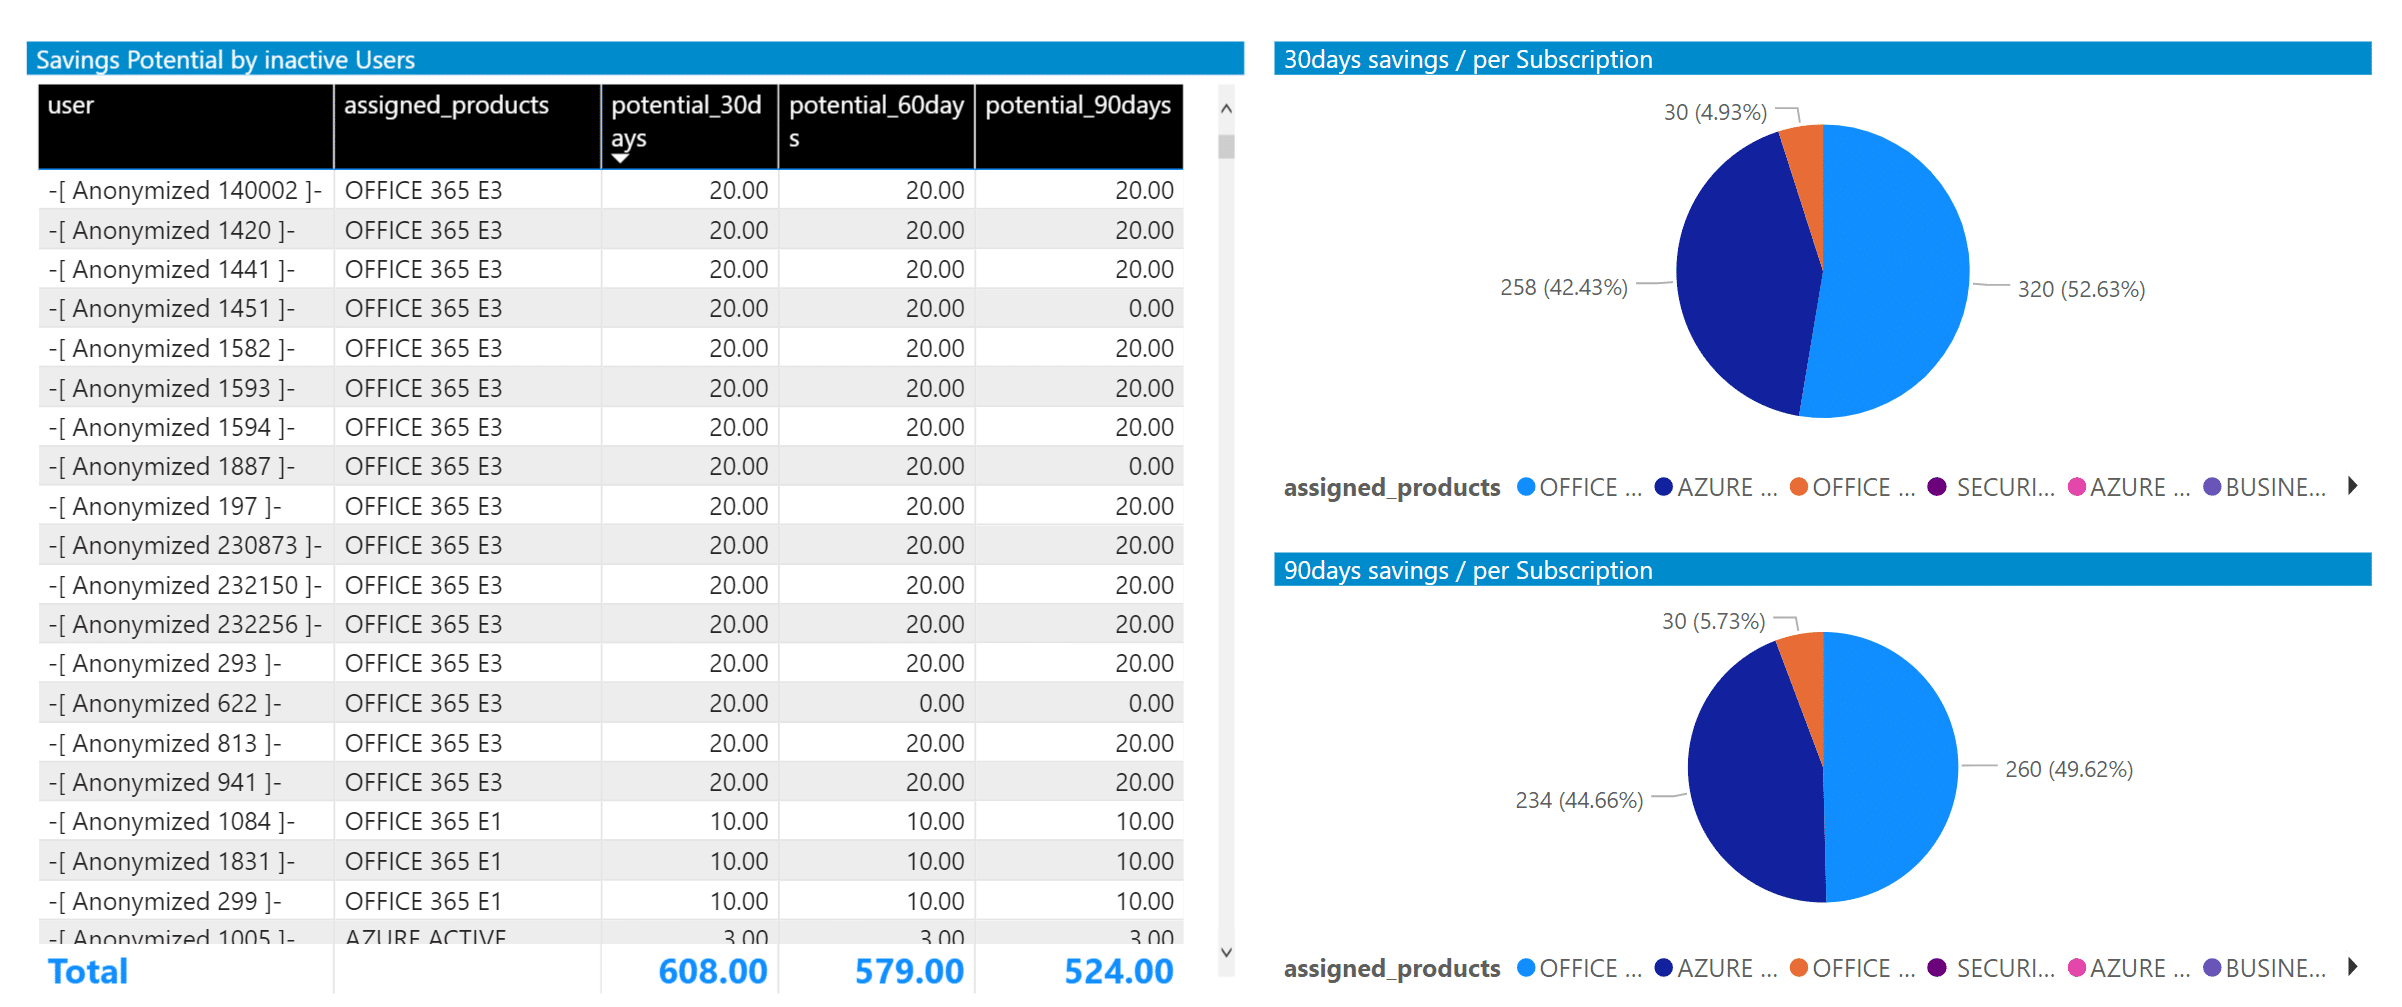
Task: Expand more legend items in 30days chart
Action: coord(2352,486)
